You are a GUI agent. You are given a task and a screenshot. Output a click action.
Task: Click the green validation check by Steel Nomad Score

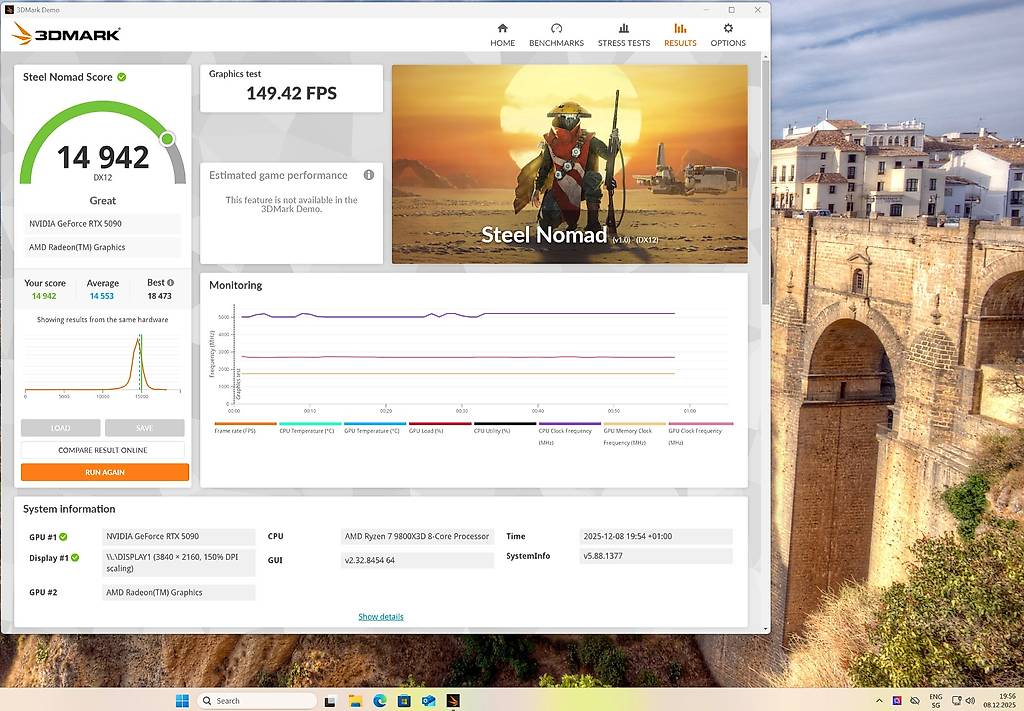[122, 77]
